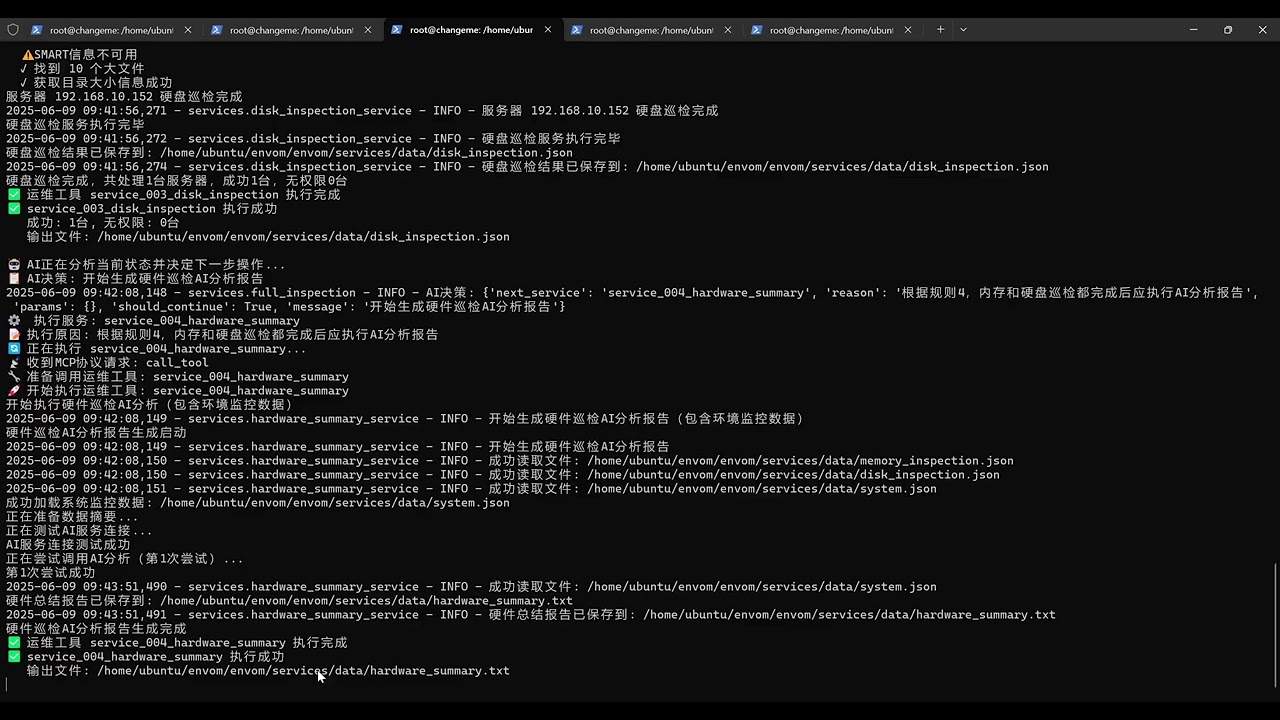Image resolution: width=1280 pixels, height=720 pixels.
Task: Click the PowerShell icon on the fifth tab
Action: click(757, 30)
